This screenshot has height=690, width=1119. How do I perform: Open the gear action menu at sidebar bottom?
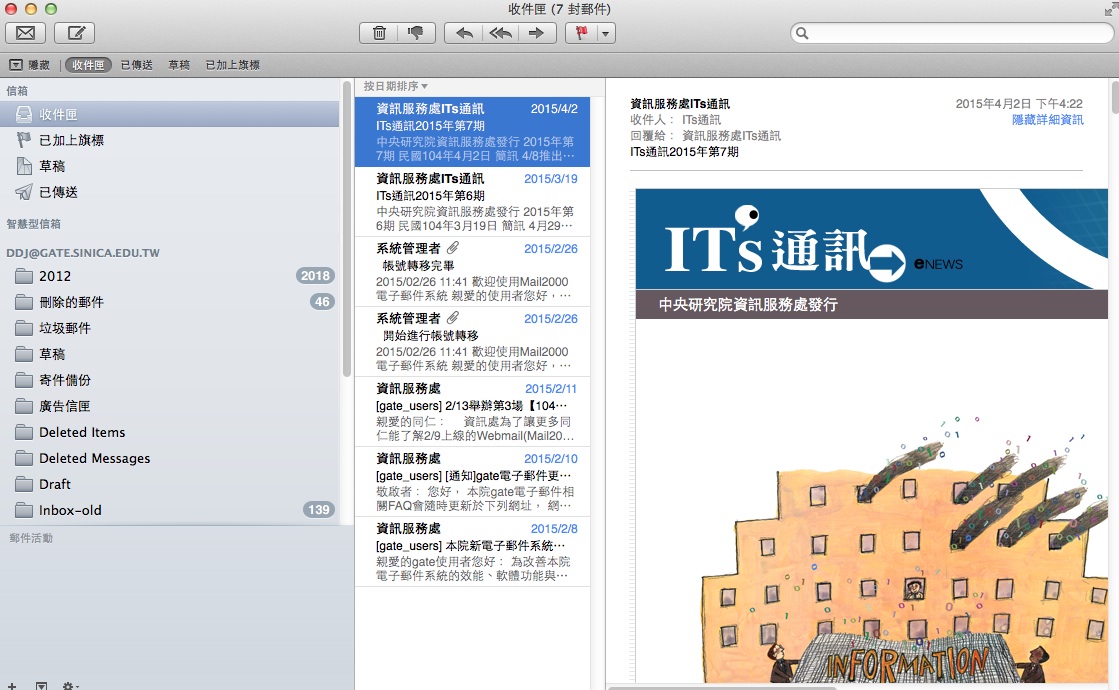tap(69, 686)
